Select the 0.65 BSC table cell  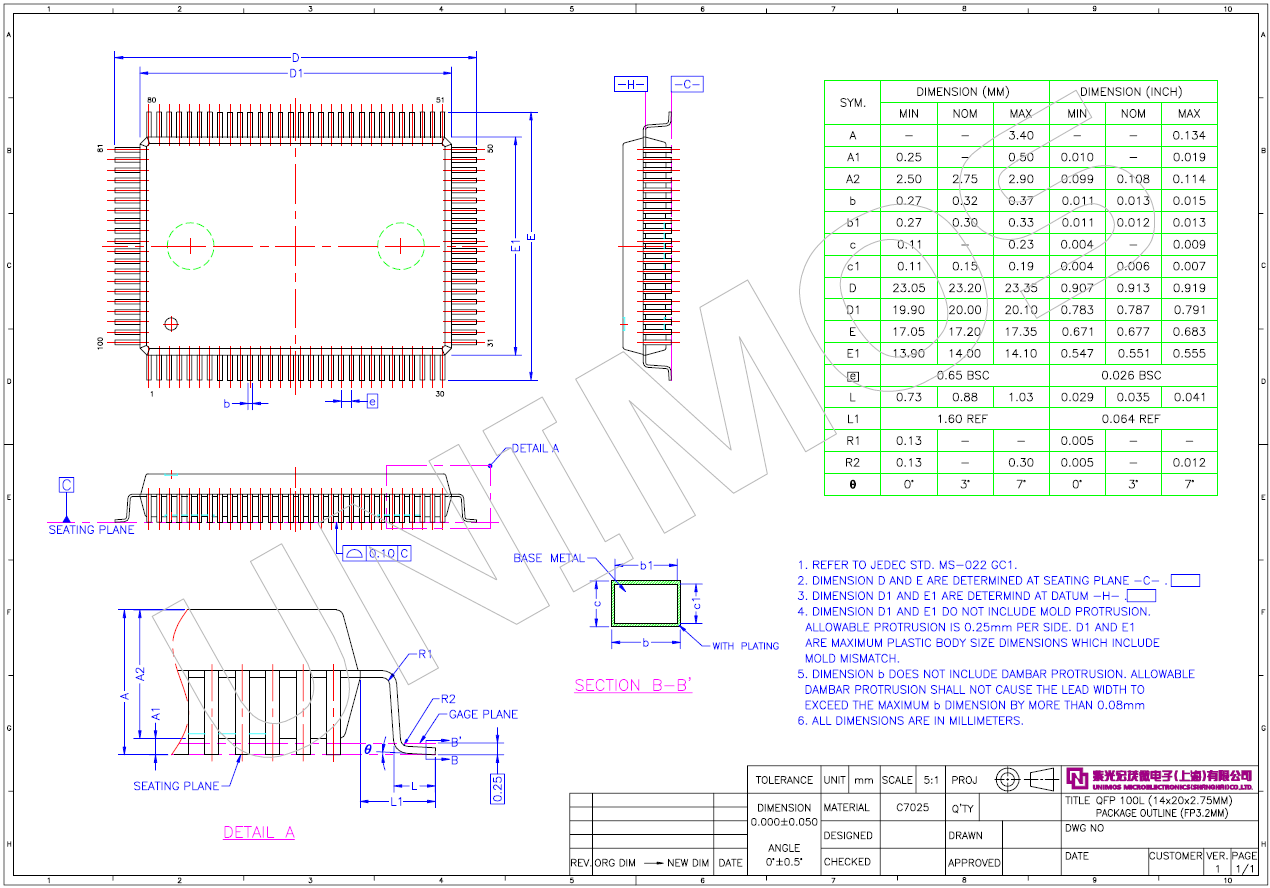(963, 375)
